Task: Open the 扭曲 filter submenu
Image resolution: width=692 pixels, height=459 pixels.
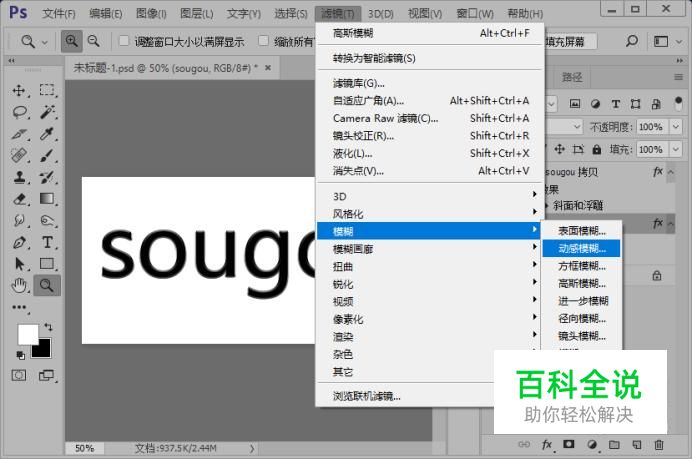Action: point(429,267)
